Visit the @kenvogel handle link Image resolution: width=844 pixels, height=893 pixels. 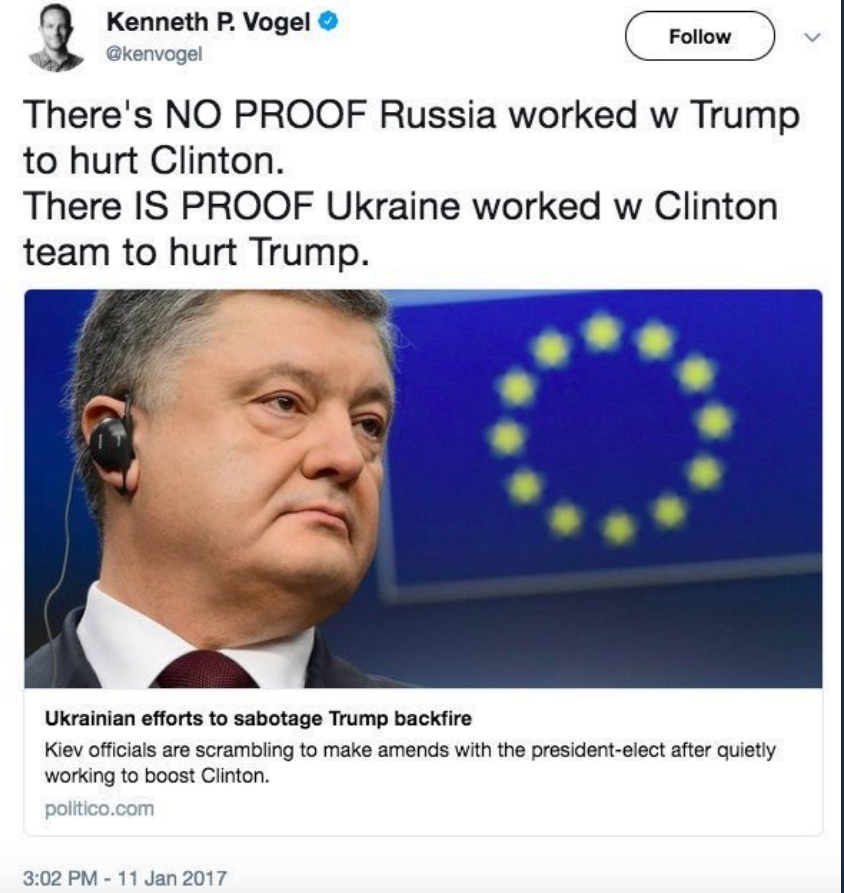click(x=154, y=55)
